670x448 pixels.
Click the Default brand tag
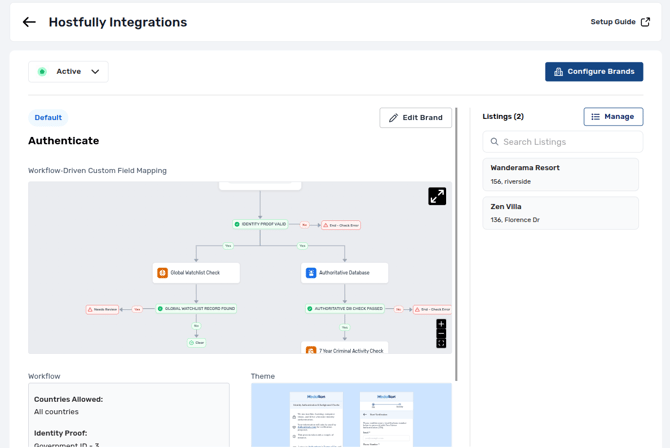(x=48, y=118)
